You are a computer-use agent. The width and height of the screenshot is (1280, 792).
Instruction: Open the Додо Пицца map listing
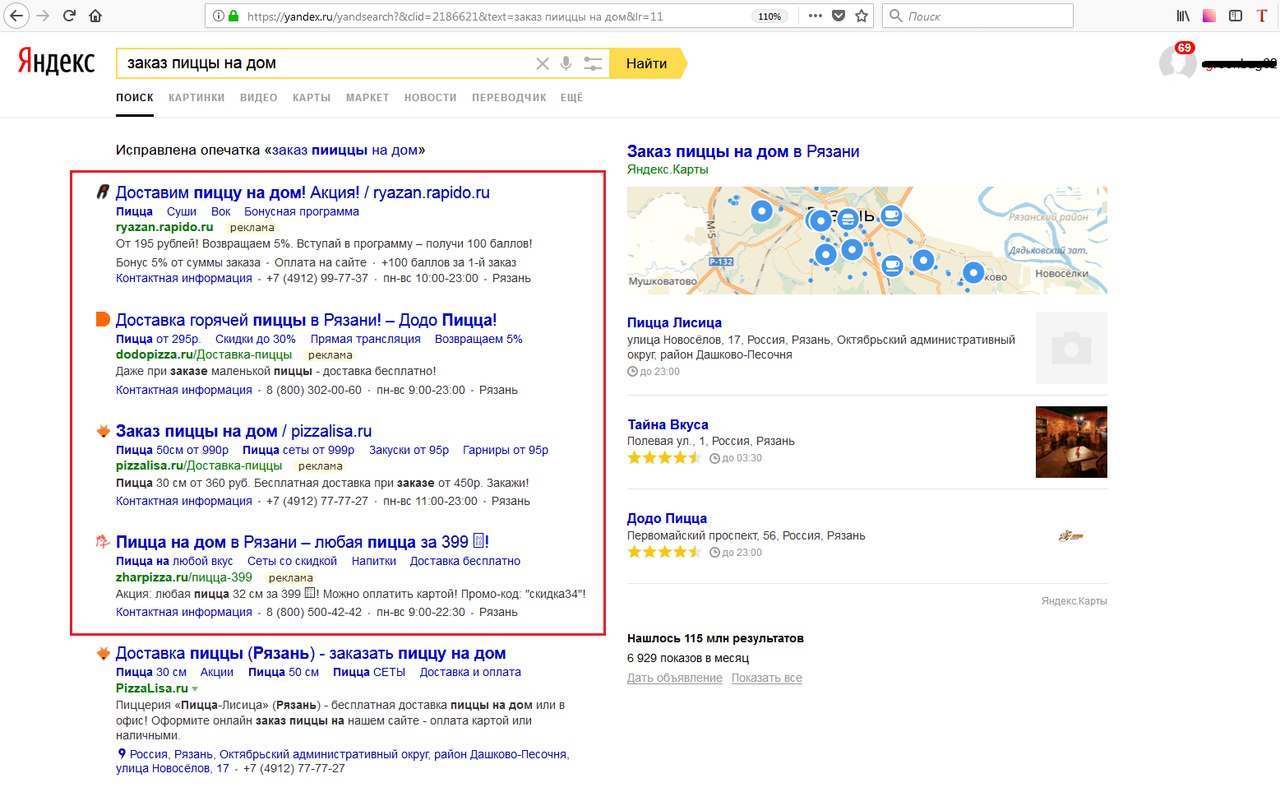pyautogui.click(x=667, y=519)
